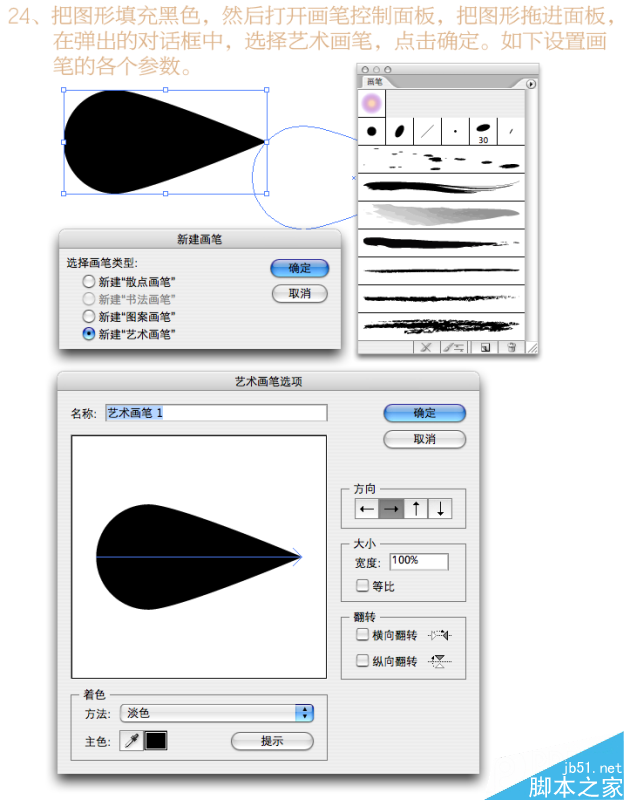Click Remove Brush Stroke icon in Brushes panel
This screenshot has height=800, width=624.
point(426,347)
